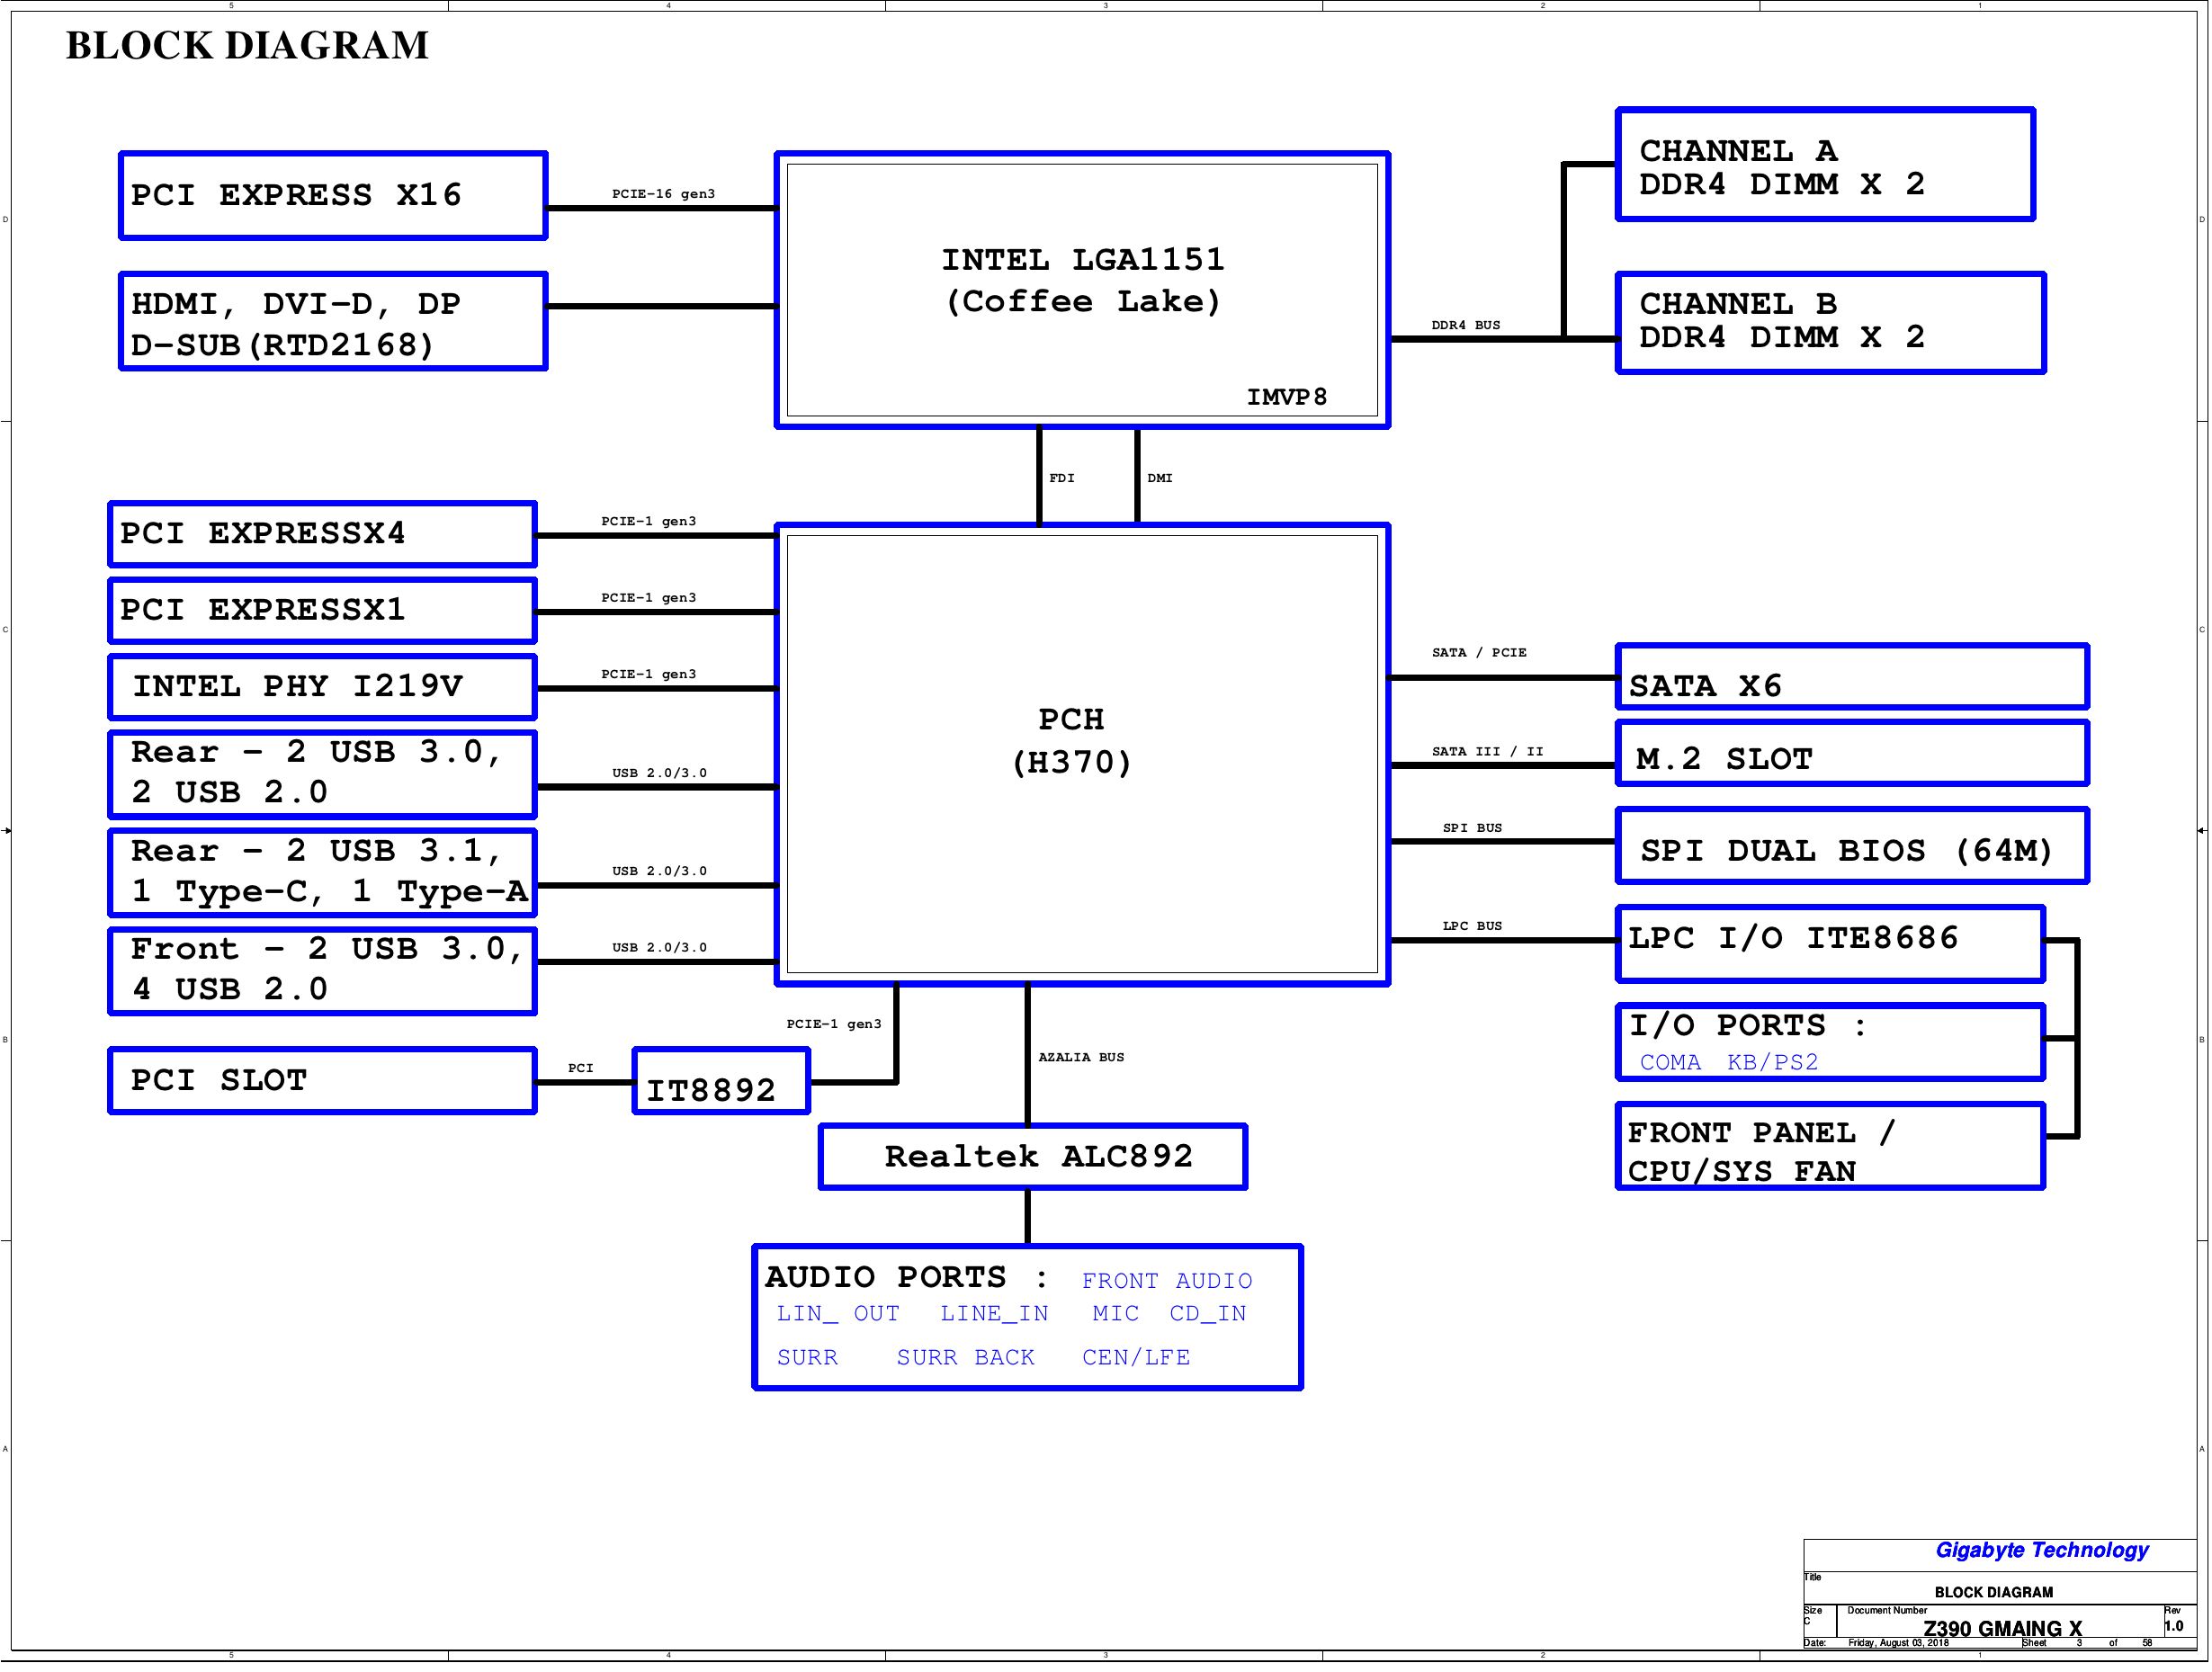This screenshot has width=2212, height=1672.
Task: Select CHANNEL B DDR4 DIMM block
Action: coord(1830,323)
